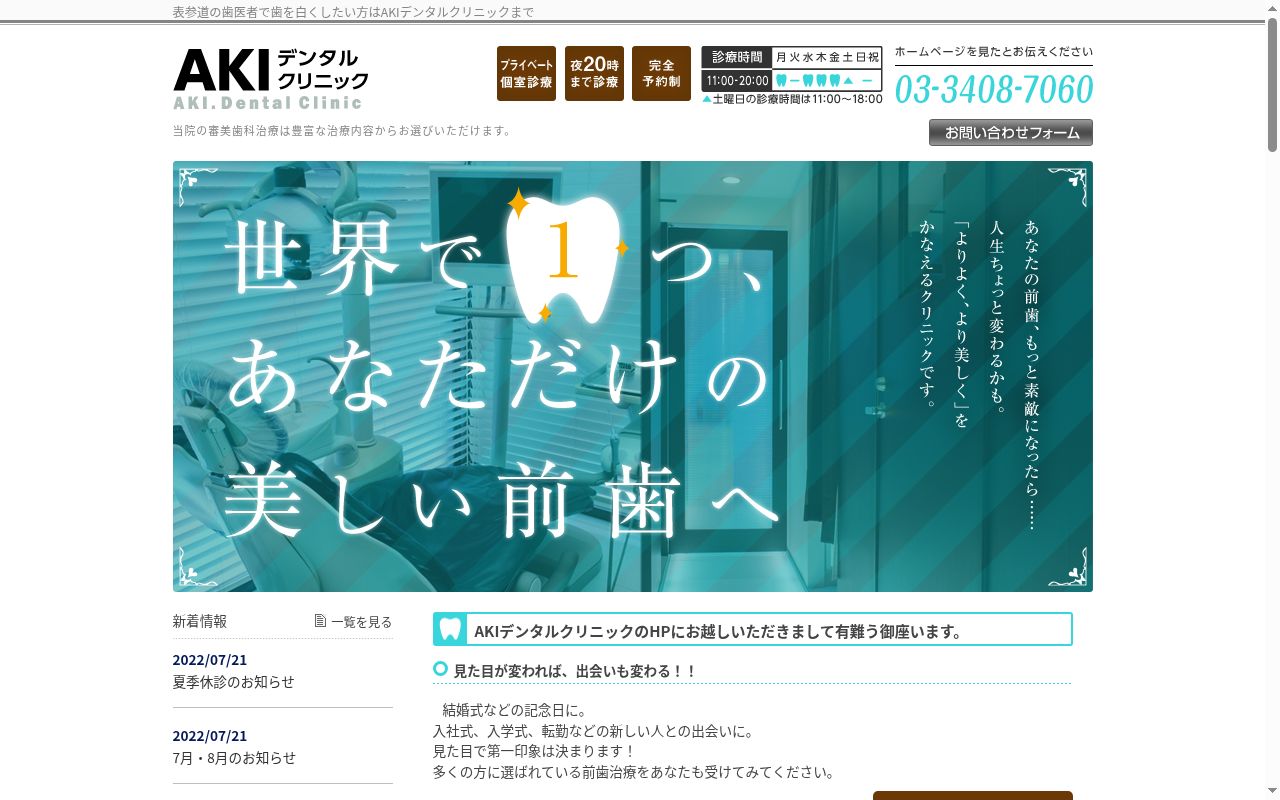
Task: Click the プライベート個室診療 badge
Action: click(526, 73)
